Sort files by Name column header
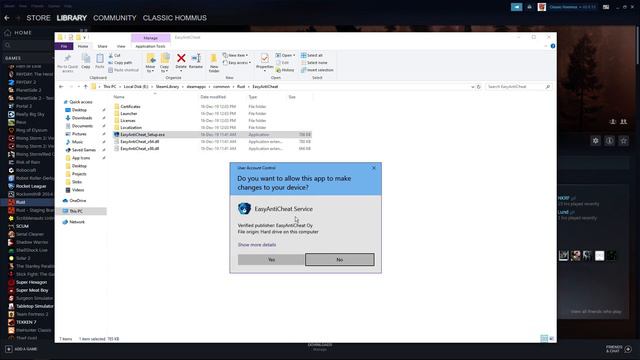This screenshot has width=640, height=360. [x=119, y=97]
